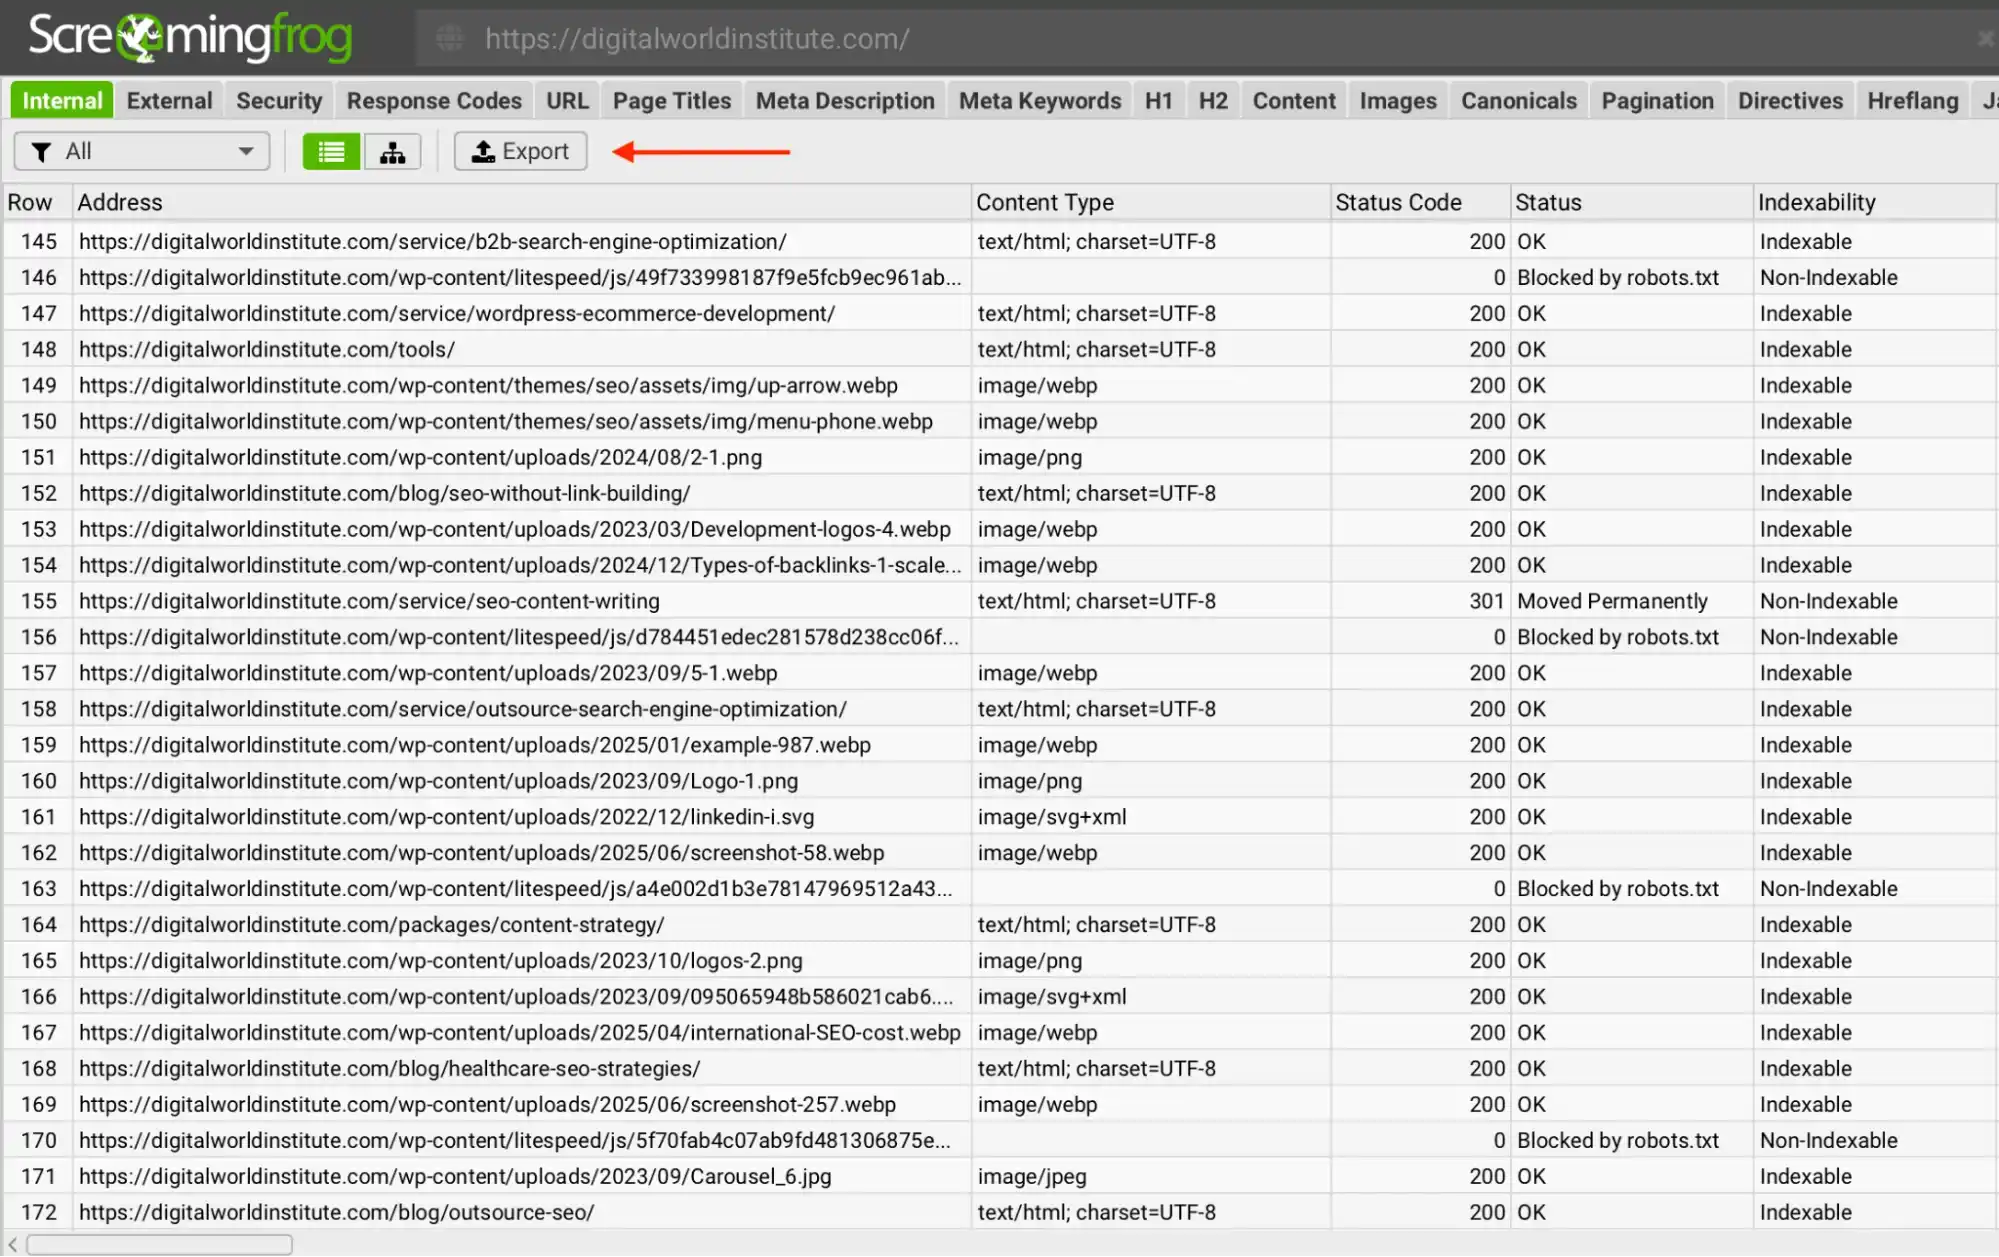View the Images tab
Screen dimensions: 1999x1257
pyautogui.click(x=1397, y=99)
